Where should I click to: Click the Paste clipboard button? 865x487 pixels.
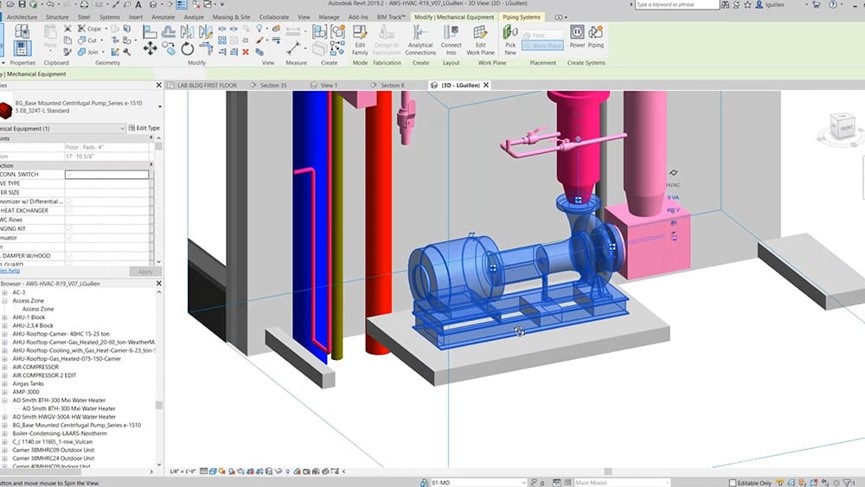[x=50, y=38]
